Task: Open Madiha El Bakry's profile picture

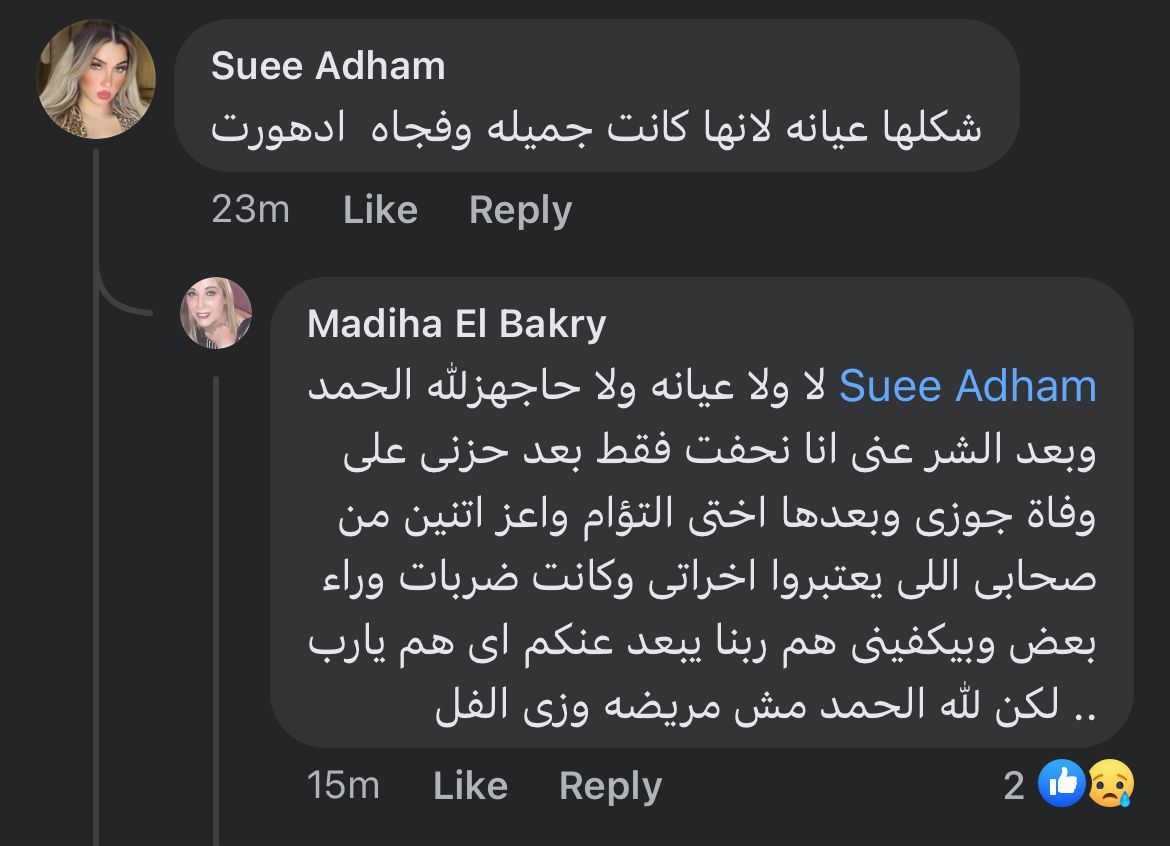Action: click(216, 313)
